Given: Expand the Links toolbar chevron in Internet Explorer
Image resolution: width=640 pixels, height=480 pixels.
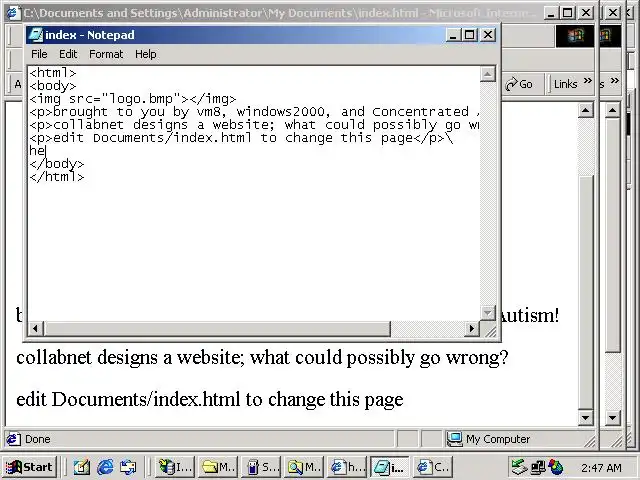Looking at the screenshot, I should [587, 80].
